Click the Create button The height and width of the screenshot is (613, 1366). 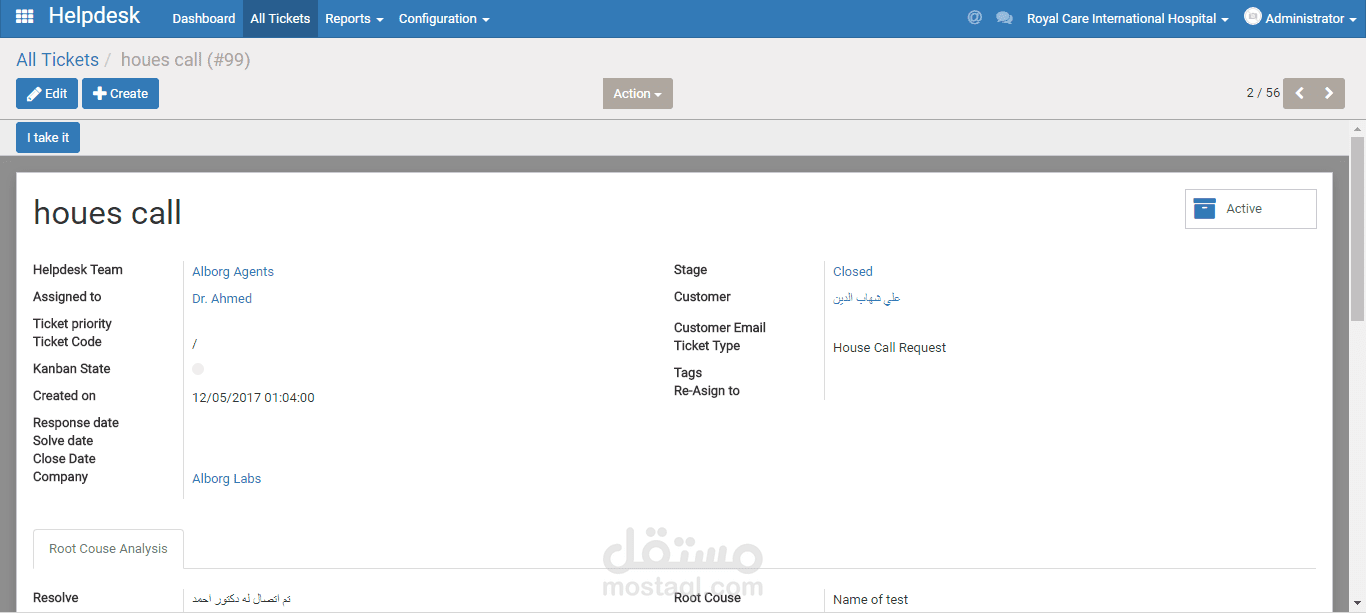click(x=120, y=93)
